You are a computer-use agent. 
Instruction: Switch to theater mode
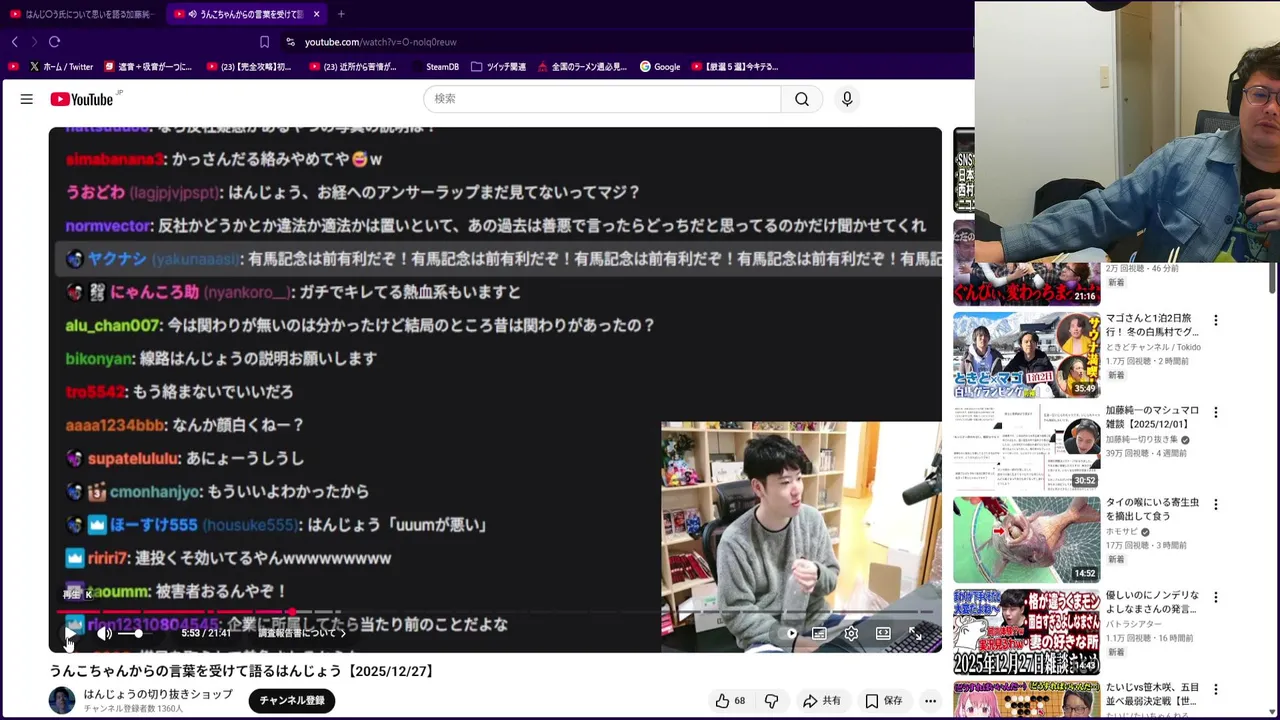[x=883, y=633]
